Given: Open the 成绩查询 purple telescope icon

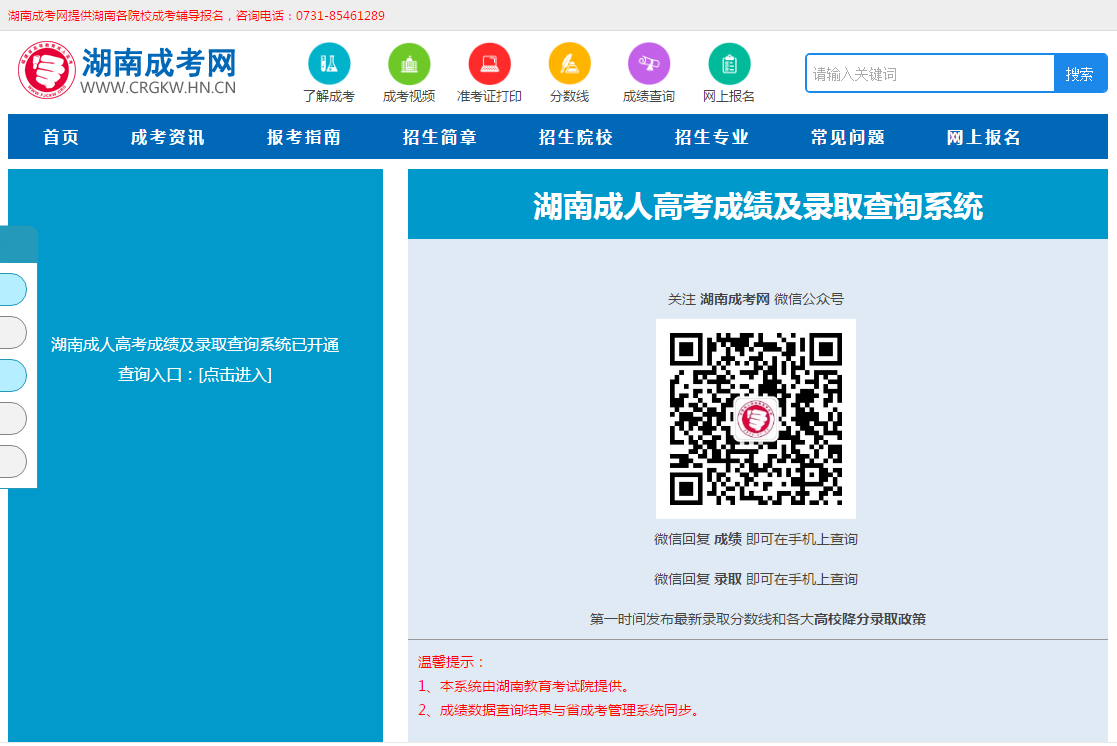Looking at the screenshot, I should click(x=649, y=63).
